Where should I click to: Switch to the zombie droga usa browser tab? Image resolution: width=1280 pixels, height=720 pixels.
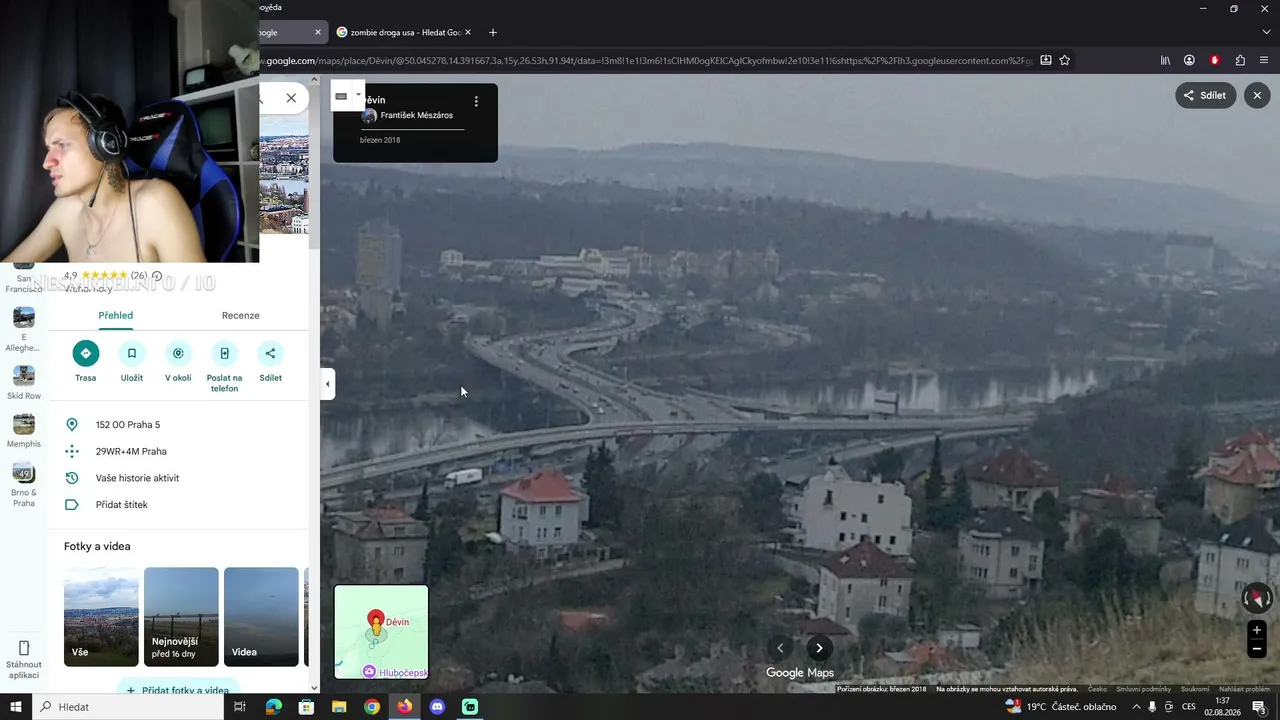402,32
